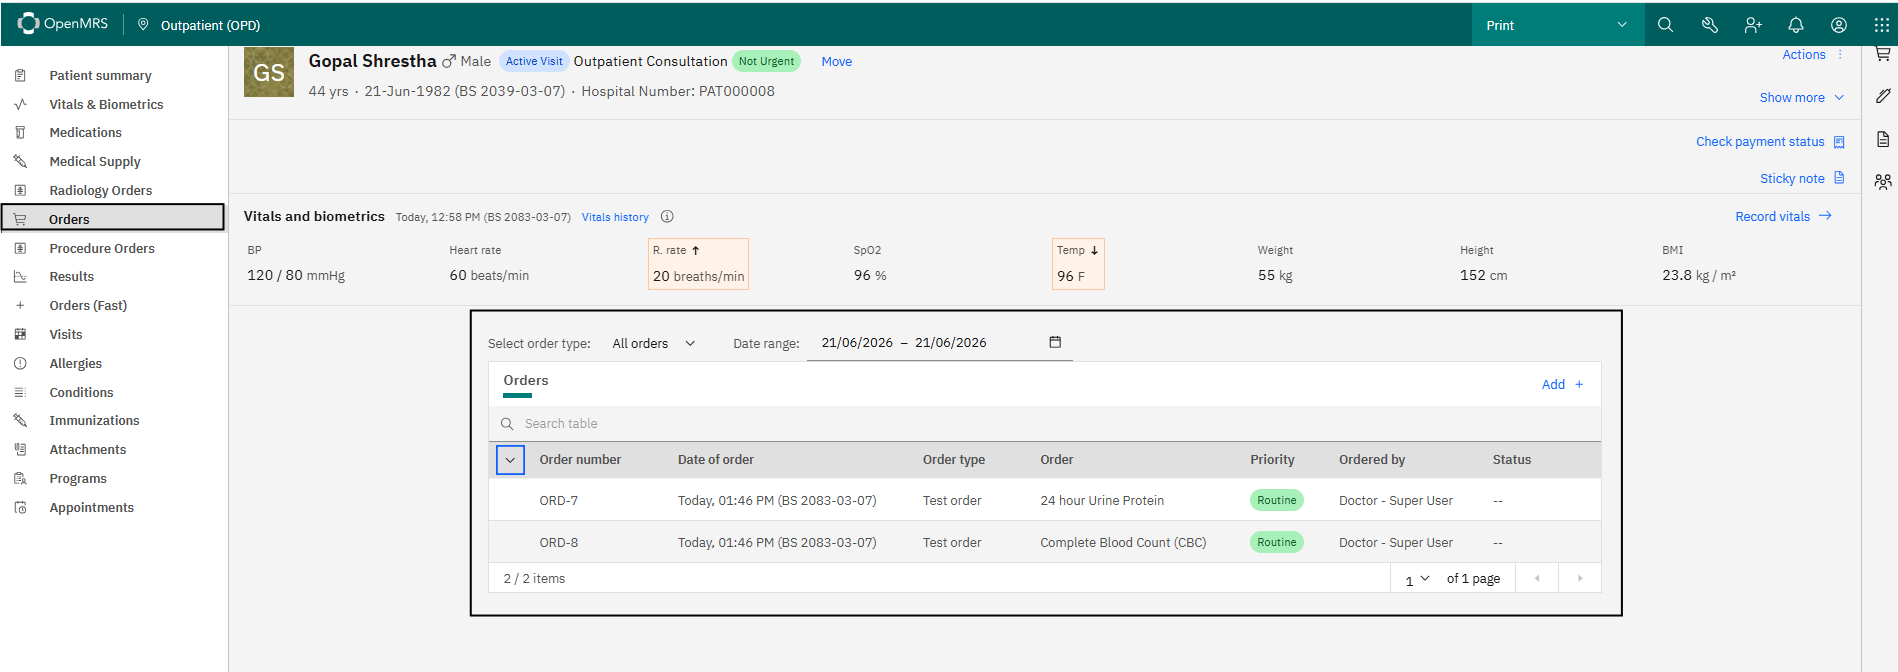This screenshot has height=672, width=1898.
Task: Open Procedure Orders in sidebar
Action: (x=102, y=249)
